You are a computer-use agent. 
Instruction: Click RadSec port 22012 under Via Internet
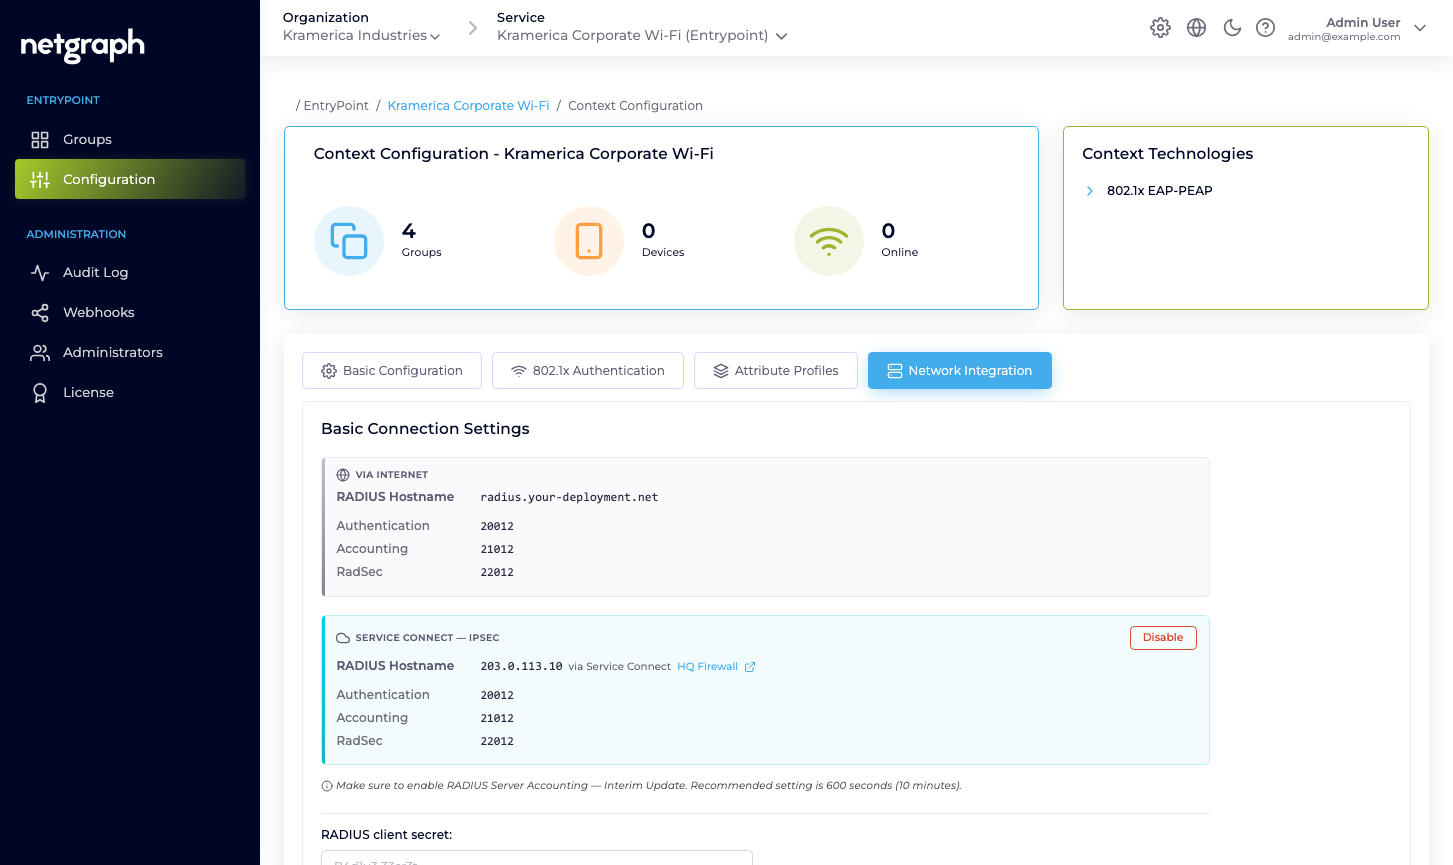pos(497,572)
